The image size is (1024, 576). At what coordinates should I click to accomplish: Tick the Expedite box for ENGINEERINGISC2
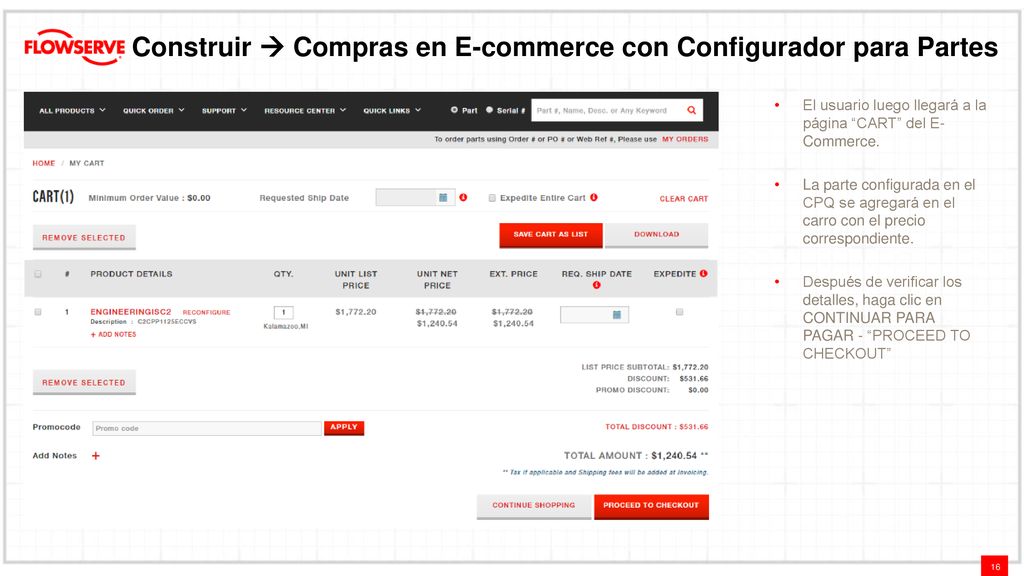pos(679,312)
